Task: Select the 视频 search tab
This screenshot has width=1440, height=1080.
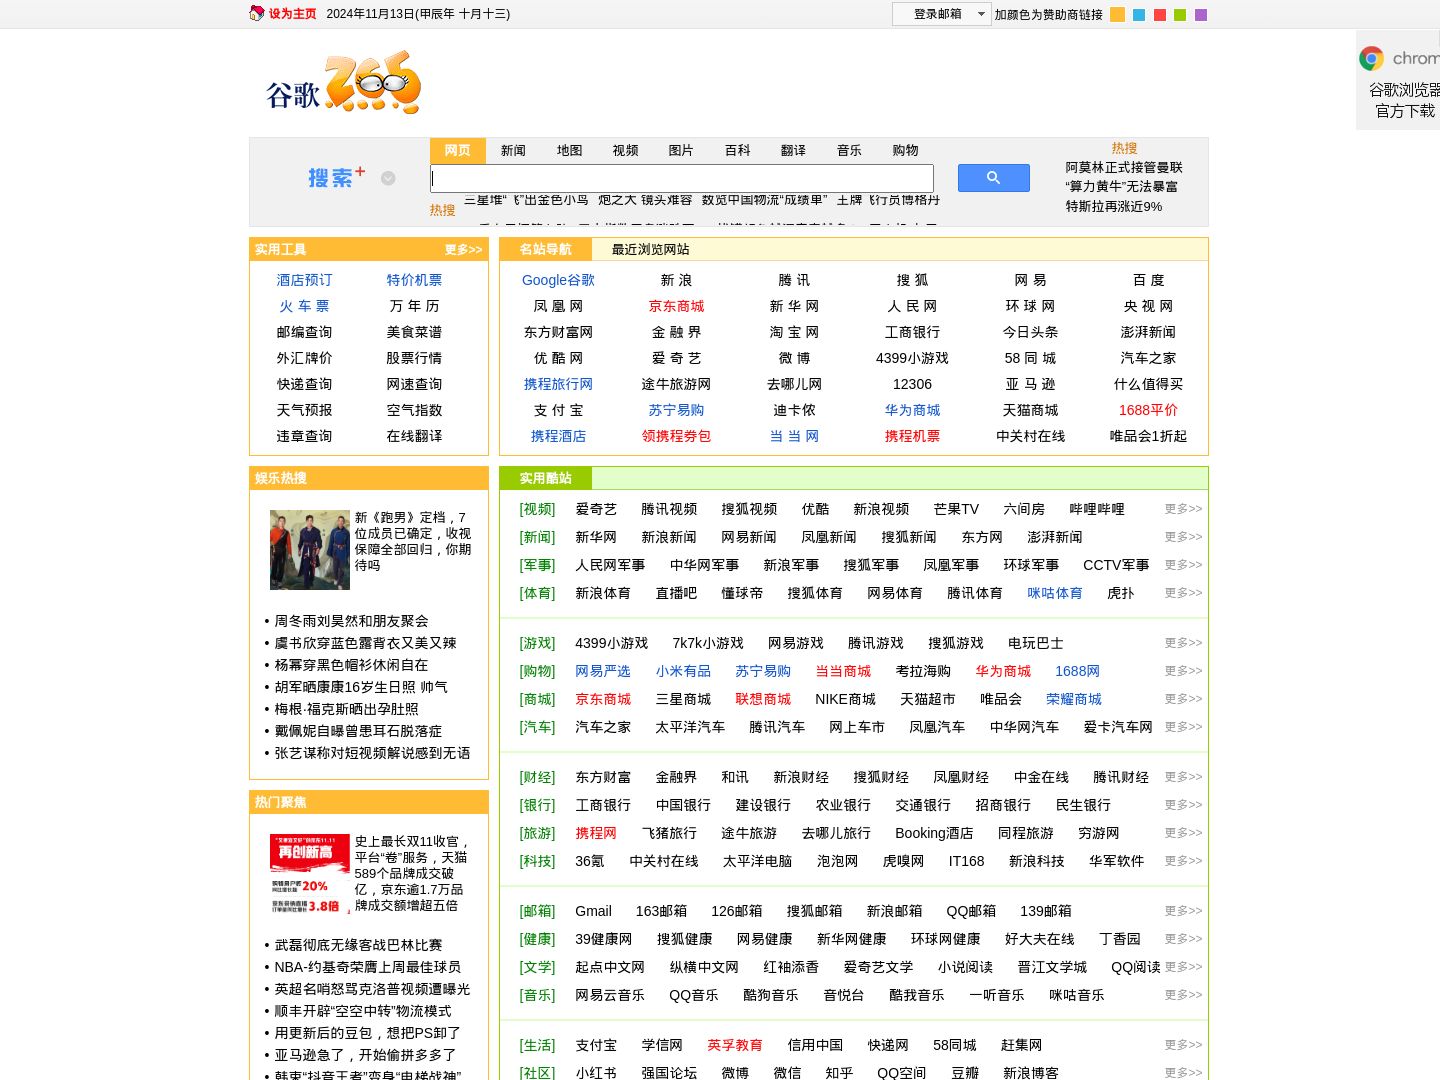Action: click(x=626, y=150)
